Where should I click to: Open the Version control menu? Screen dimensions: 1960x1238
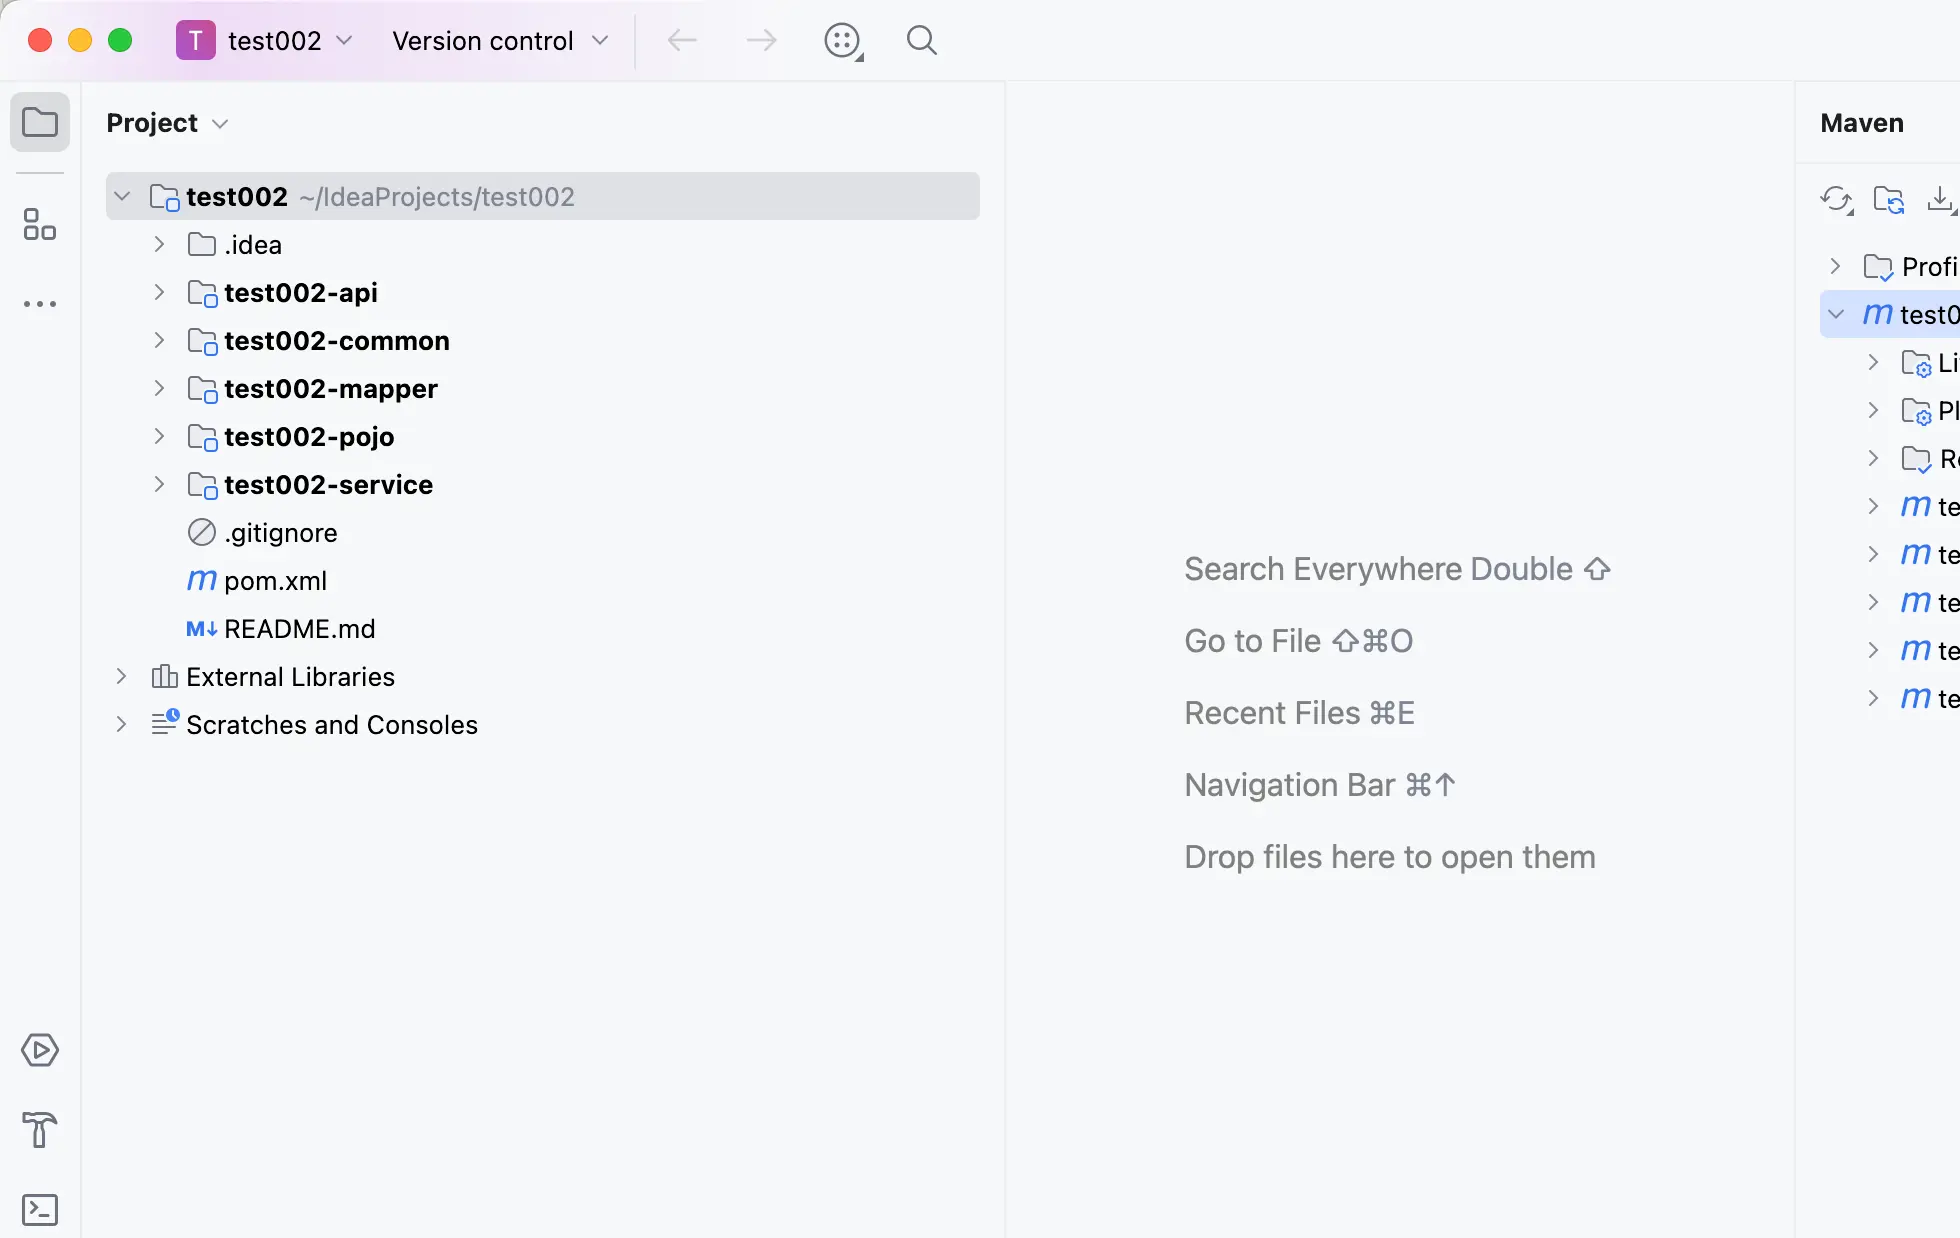tap(500, 41)
